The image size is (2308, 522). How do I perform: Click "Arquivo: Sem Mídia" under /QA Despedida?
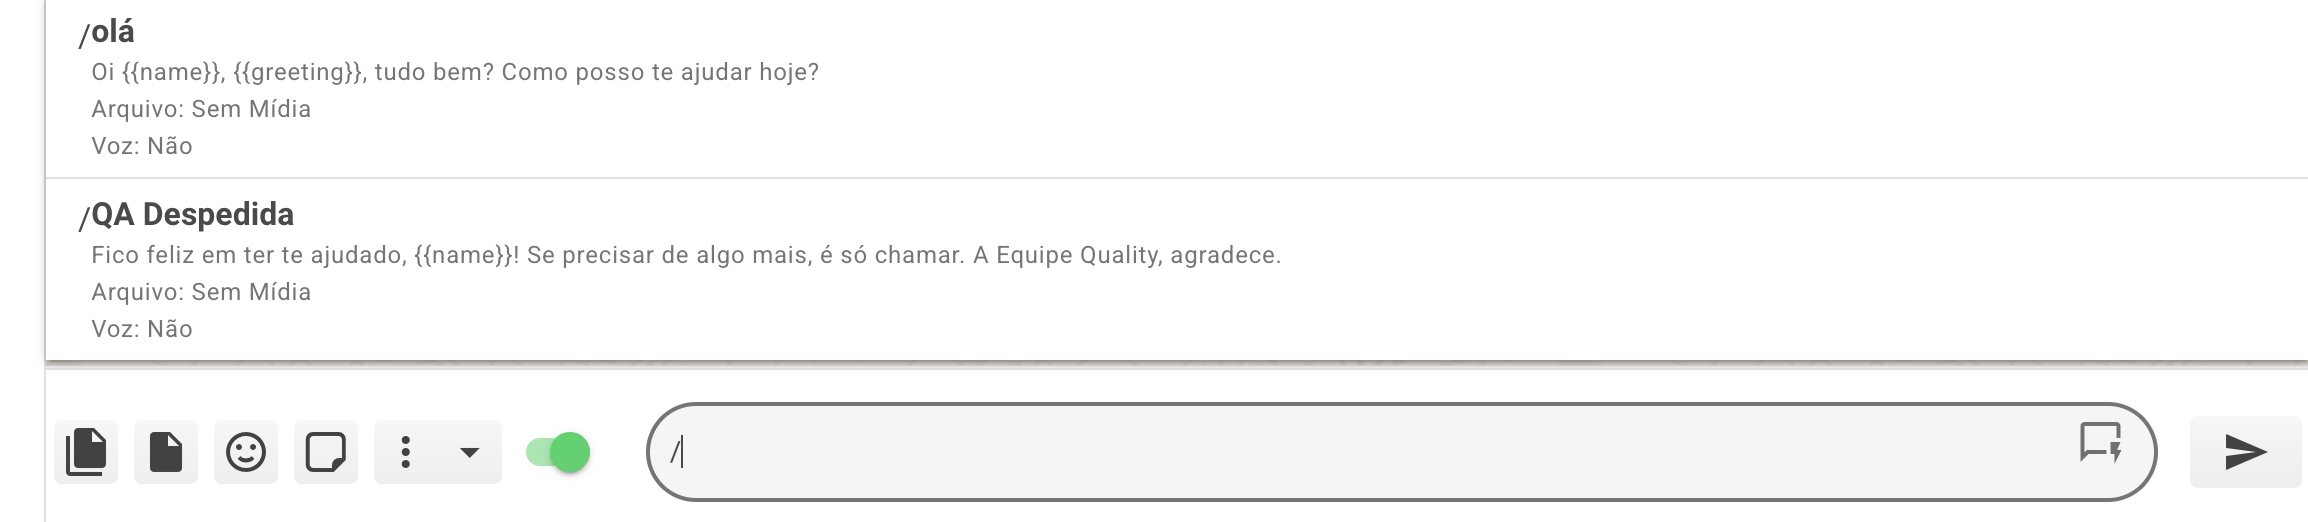201,292
